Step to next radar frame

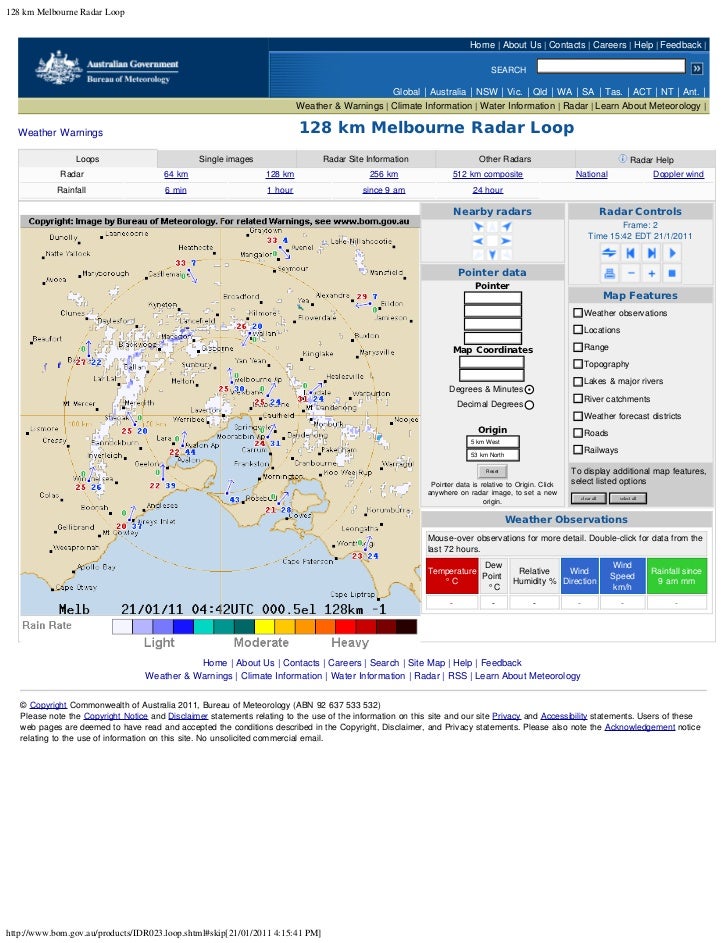651,253
